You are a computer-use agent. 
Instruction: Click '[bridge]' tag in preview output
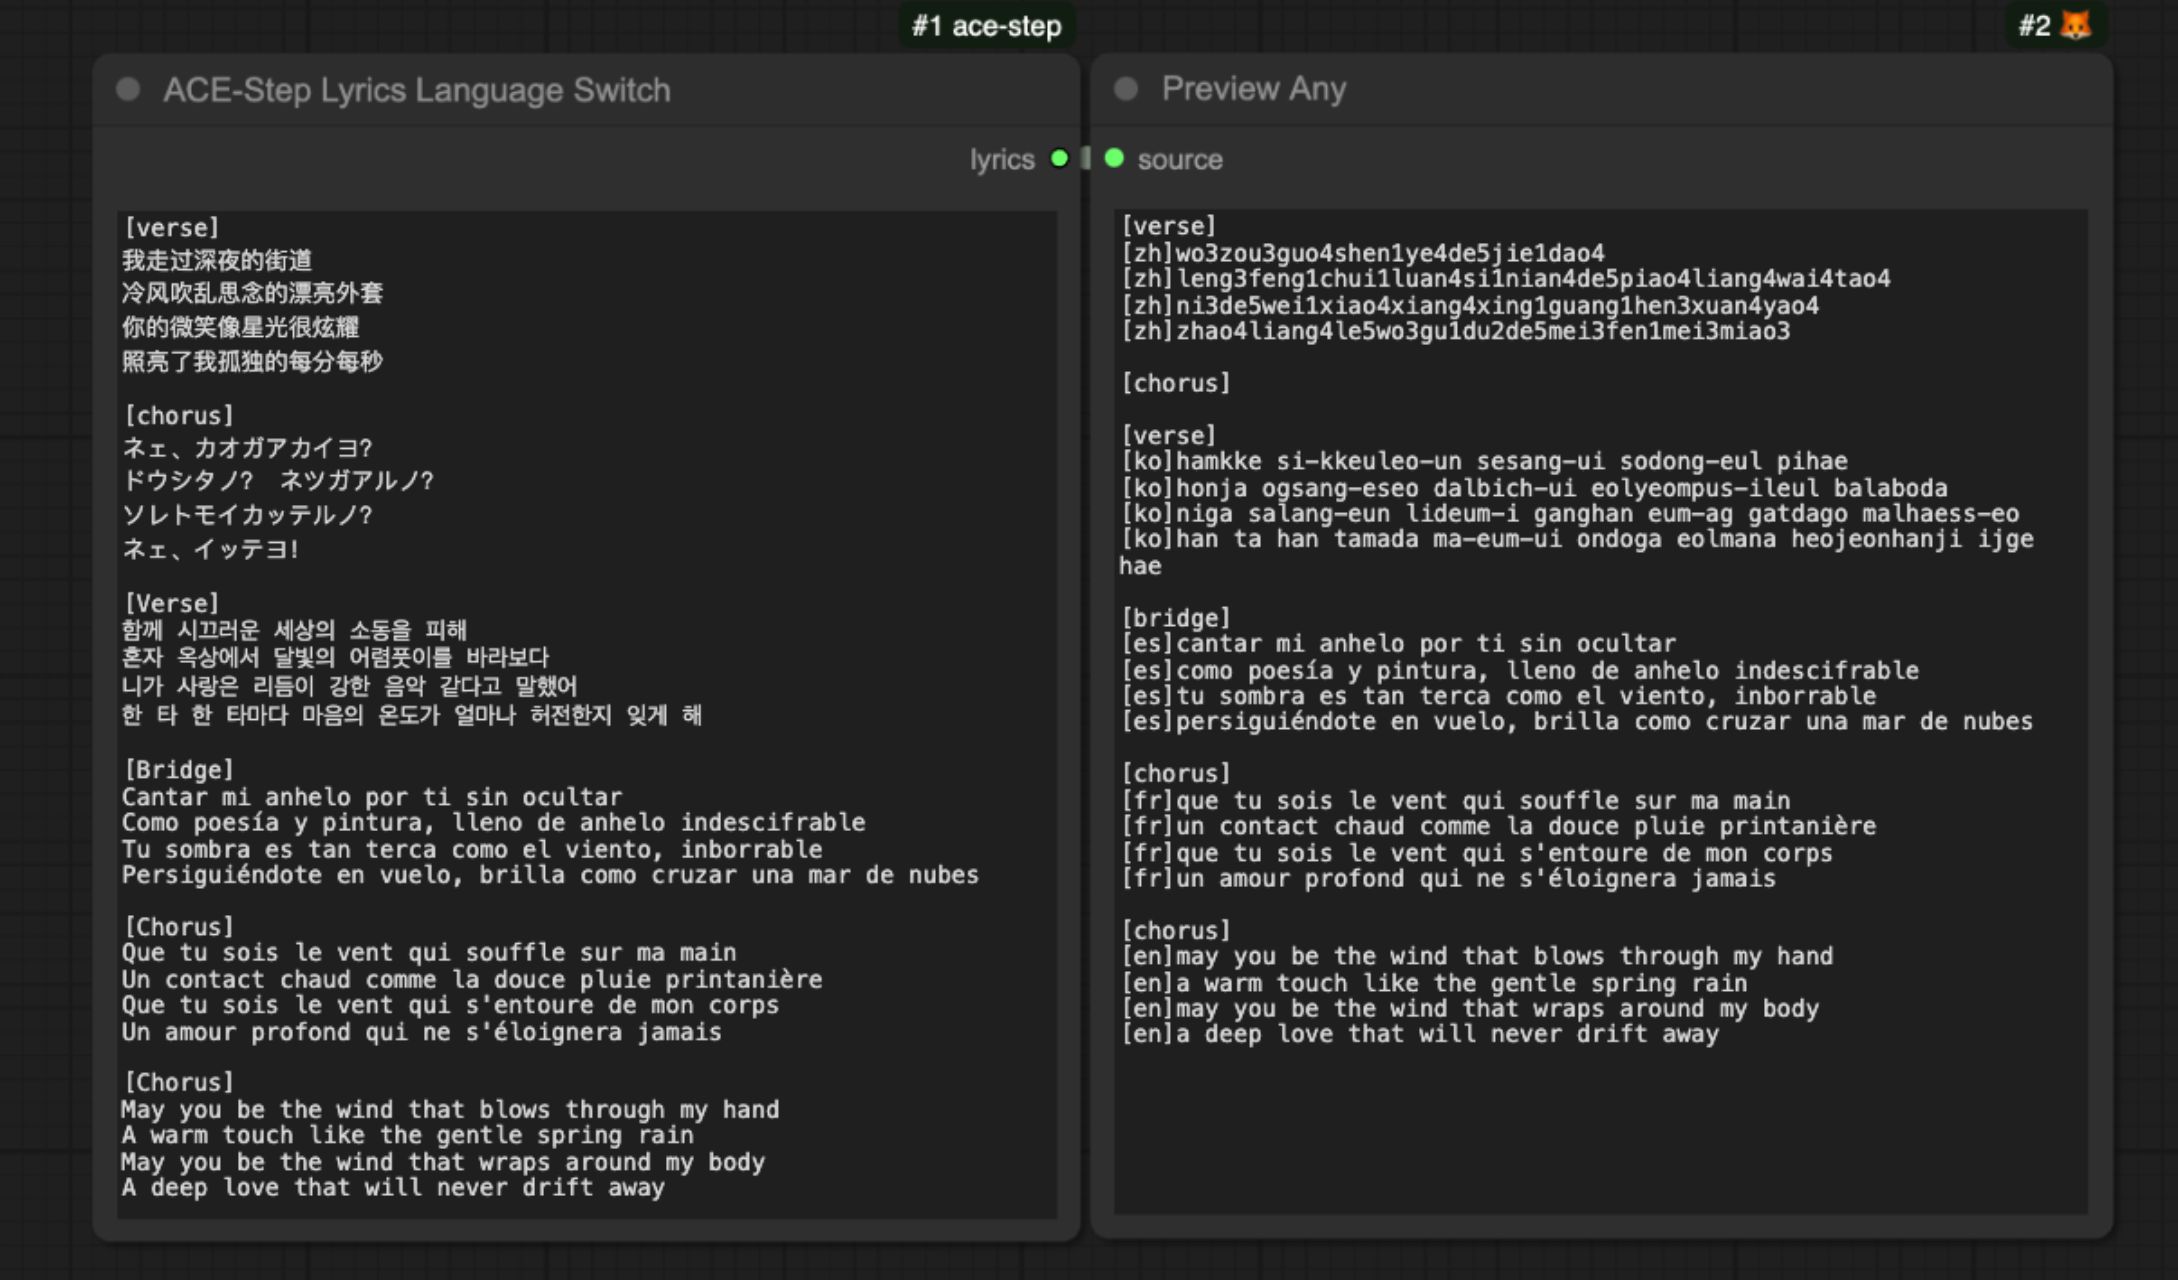(x=1176, y=618)
